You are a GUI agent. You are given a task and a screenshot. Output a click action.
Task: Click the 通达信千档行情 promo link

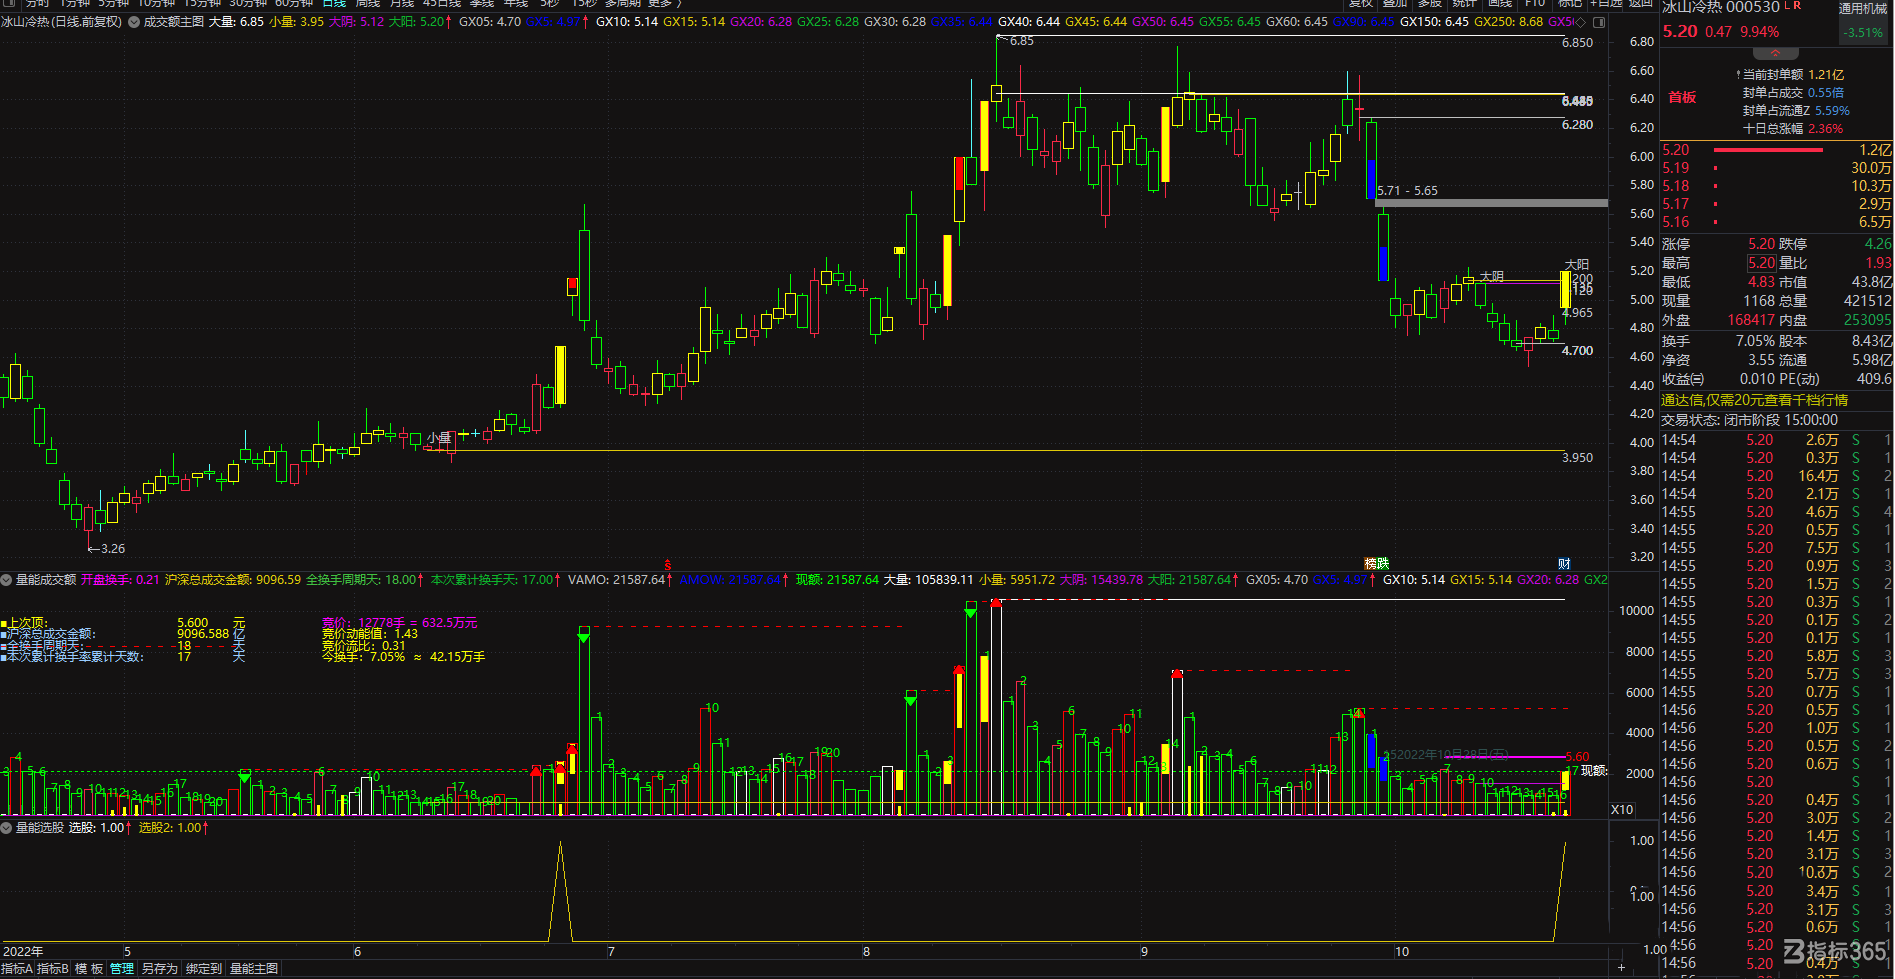(x=1754, y=400)
